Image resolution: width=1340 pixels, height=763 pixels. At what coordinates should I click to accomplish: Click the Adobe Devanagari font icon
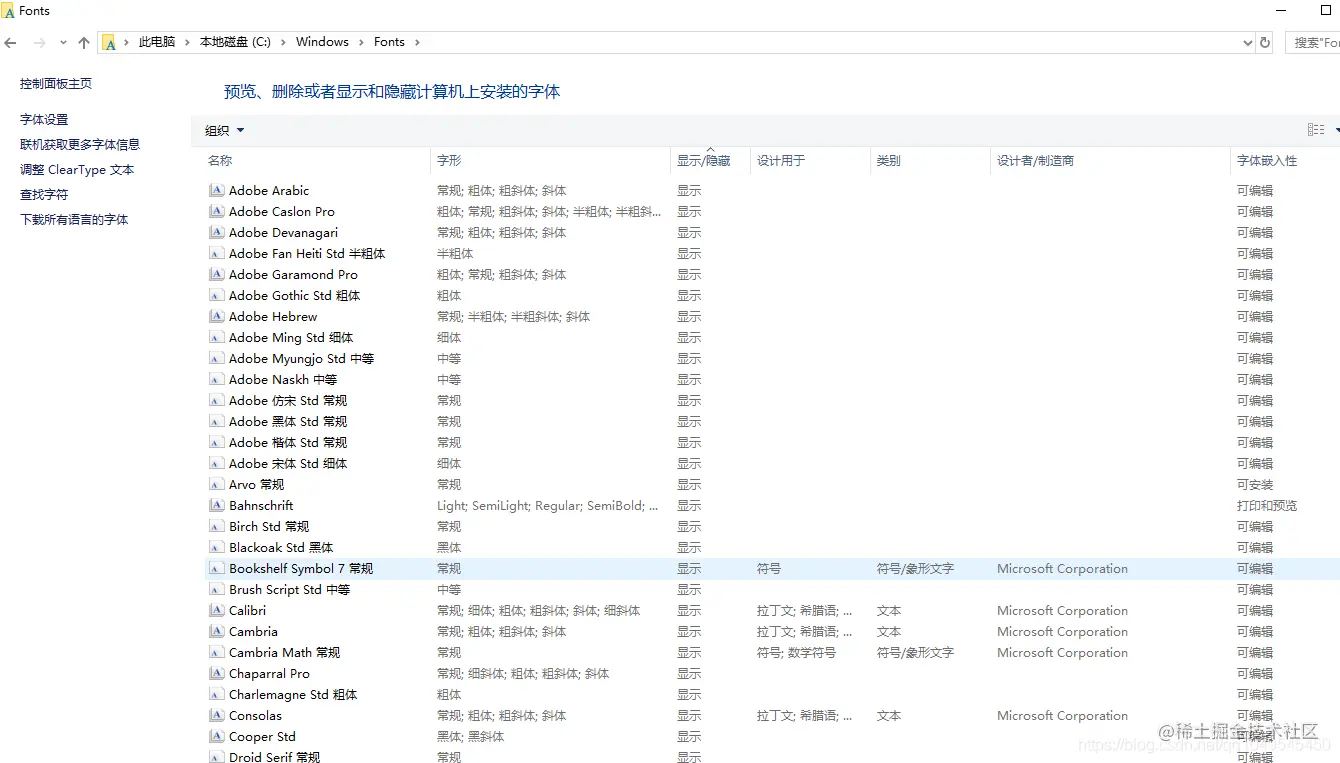(216, 232)
